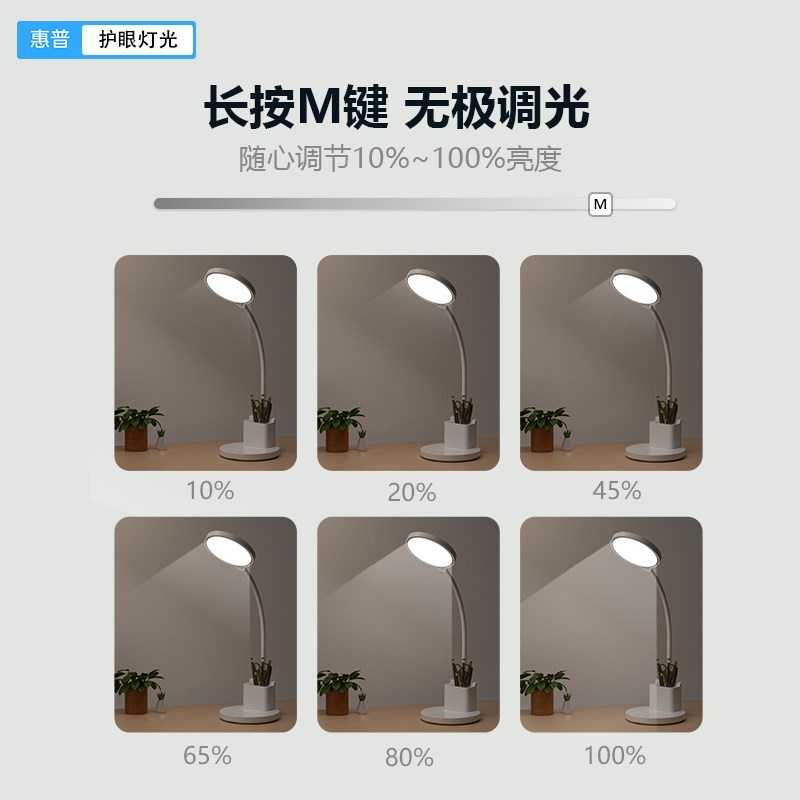Click the lamp head in 100% image
This screenshot has width=800, height=800.
coord(635,550)
